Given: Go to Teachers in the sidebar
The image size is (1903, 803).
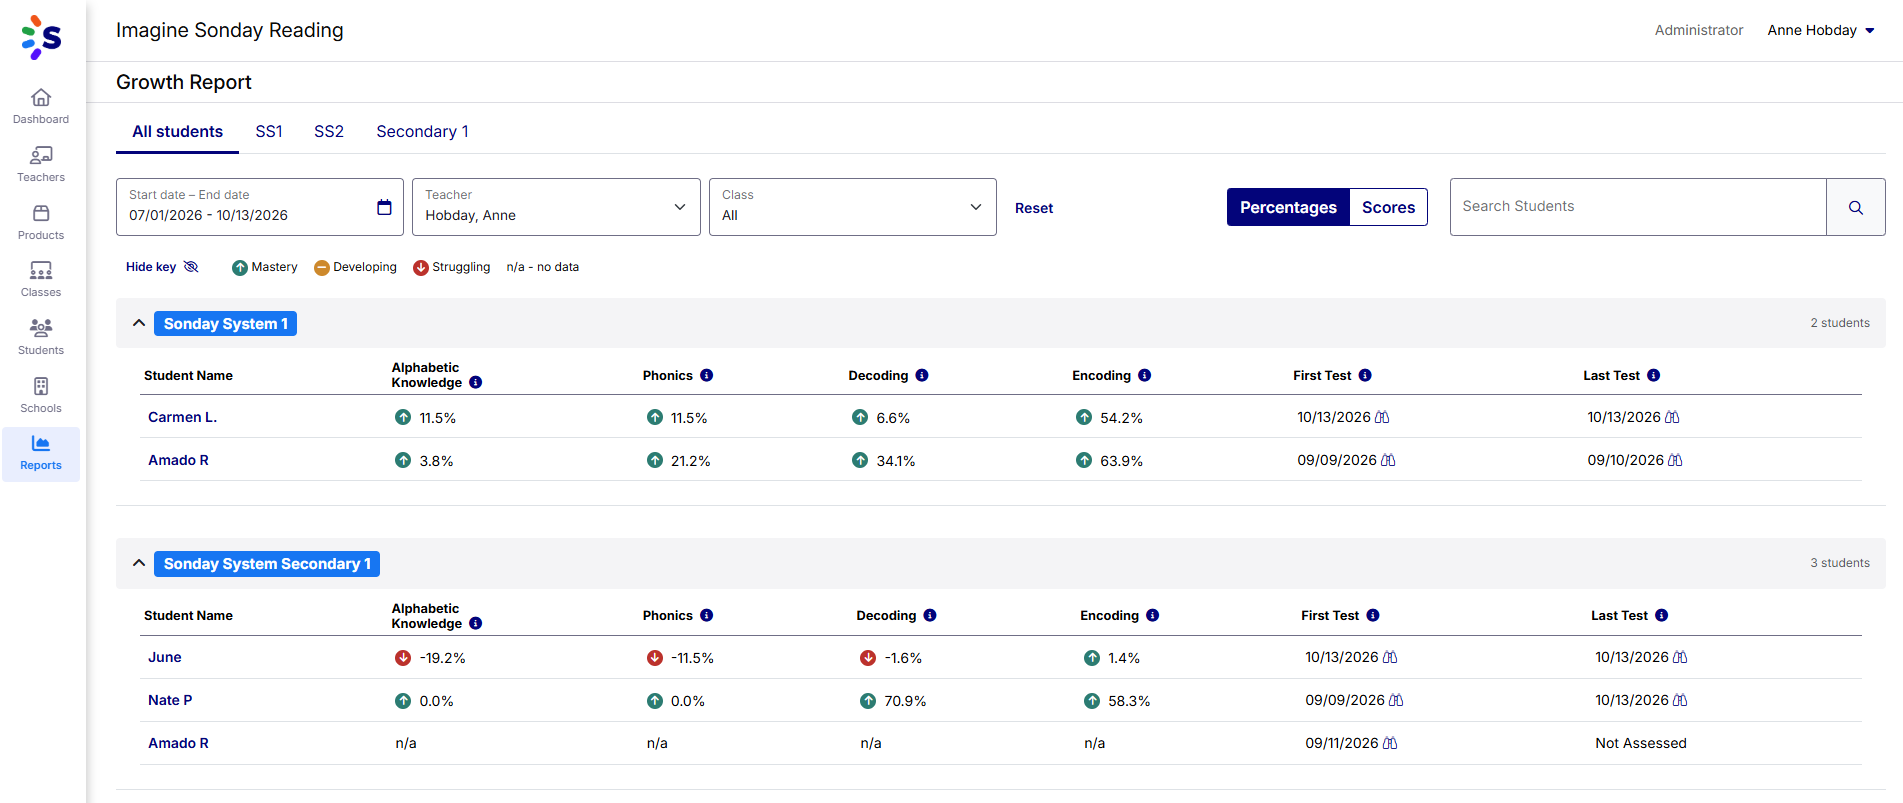Looking at the screenshot, I should 41,164.
